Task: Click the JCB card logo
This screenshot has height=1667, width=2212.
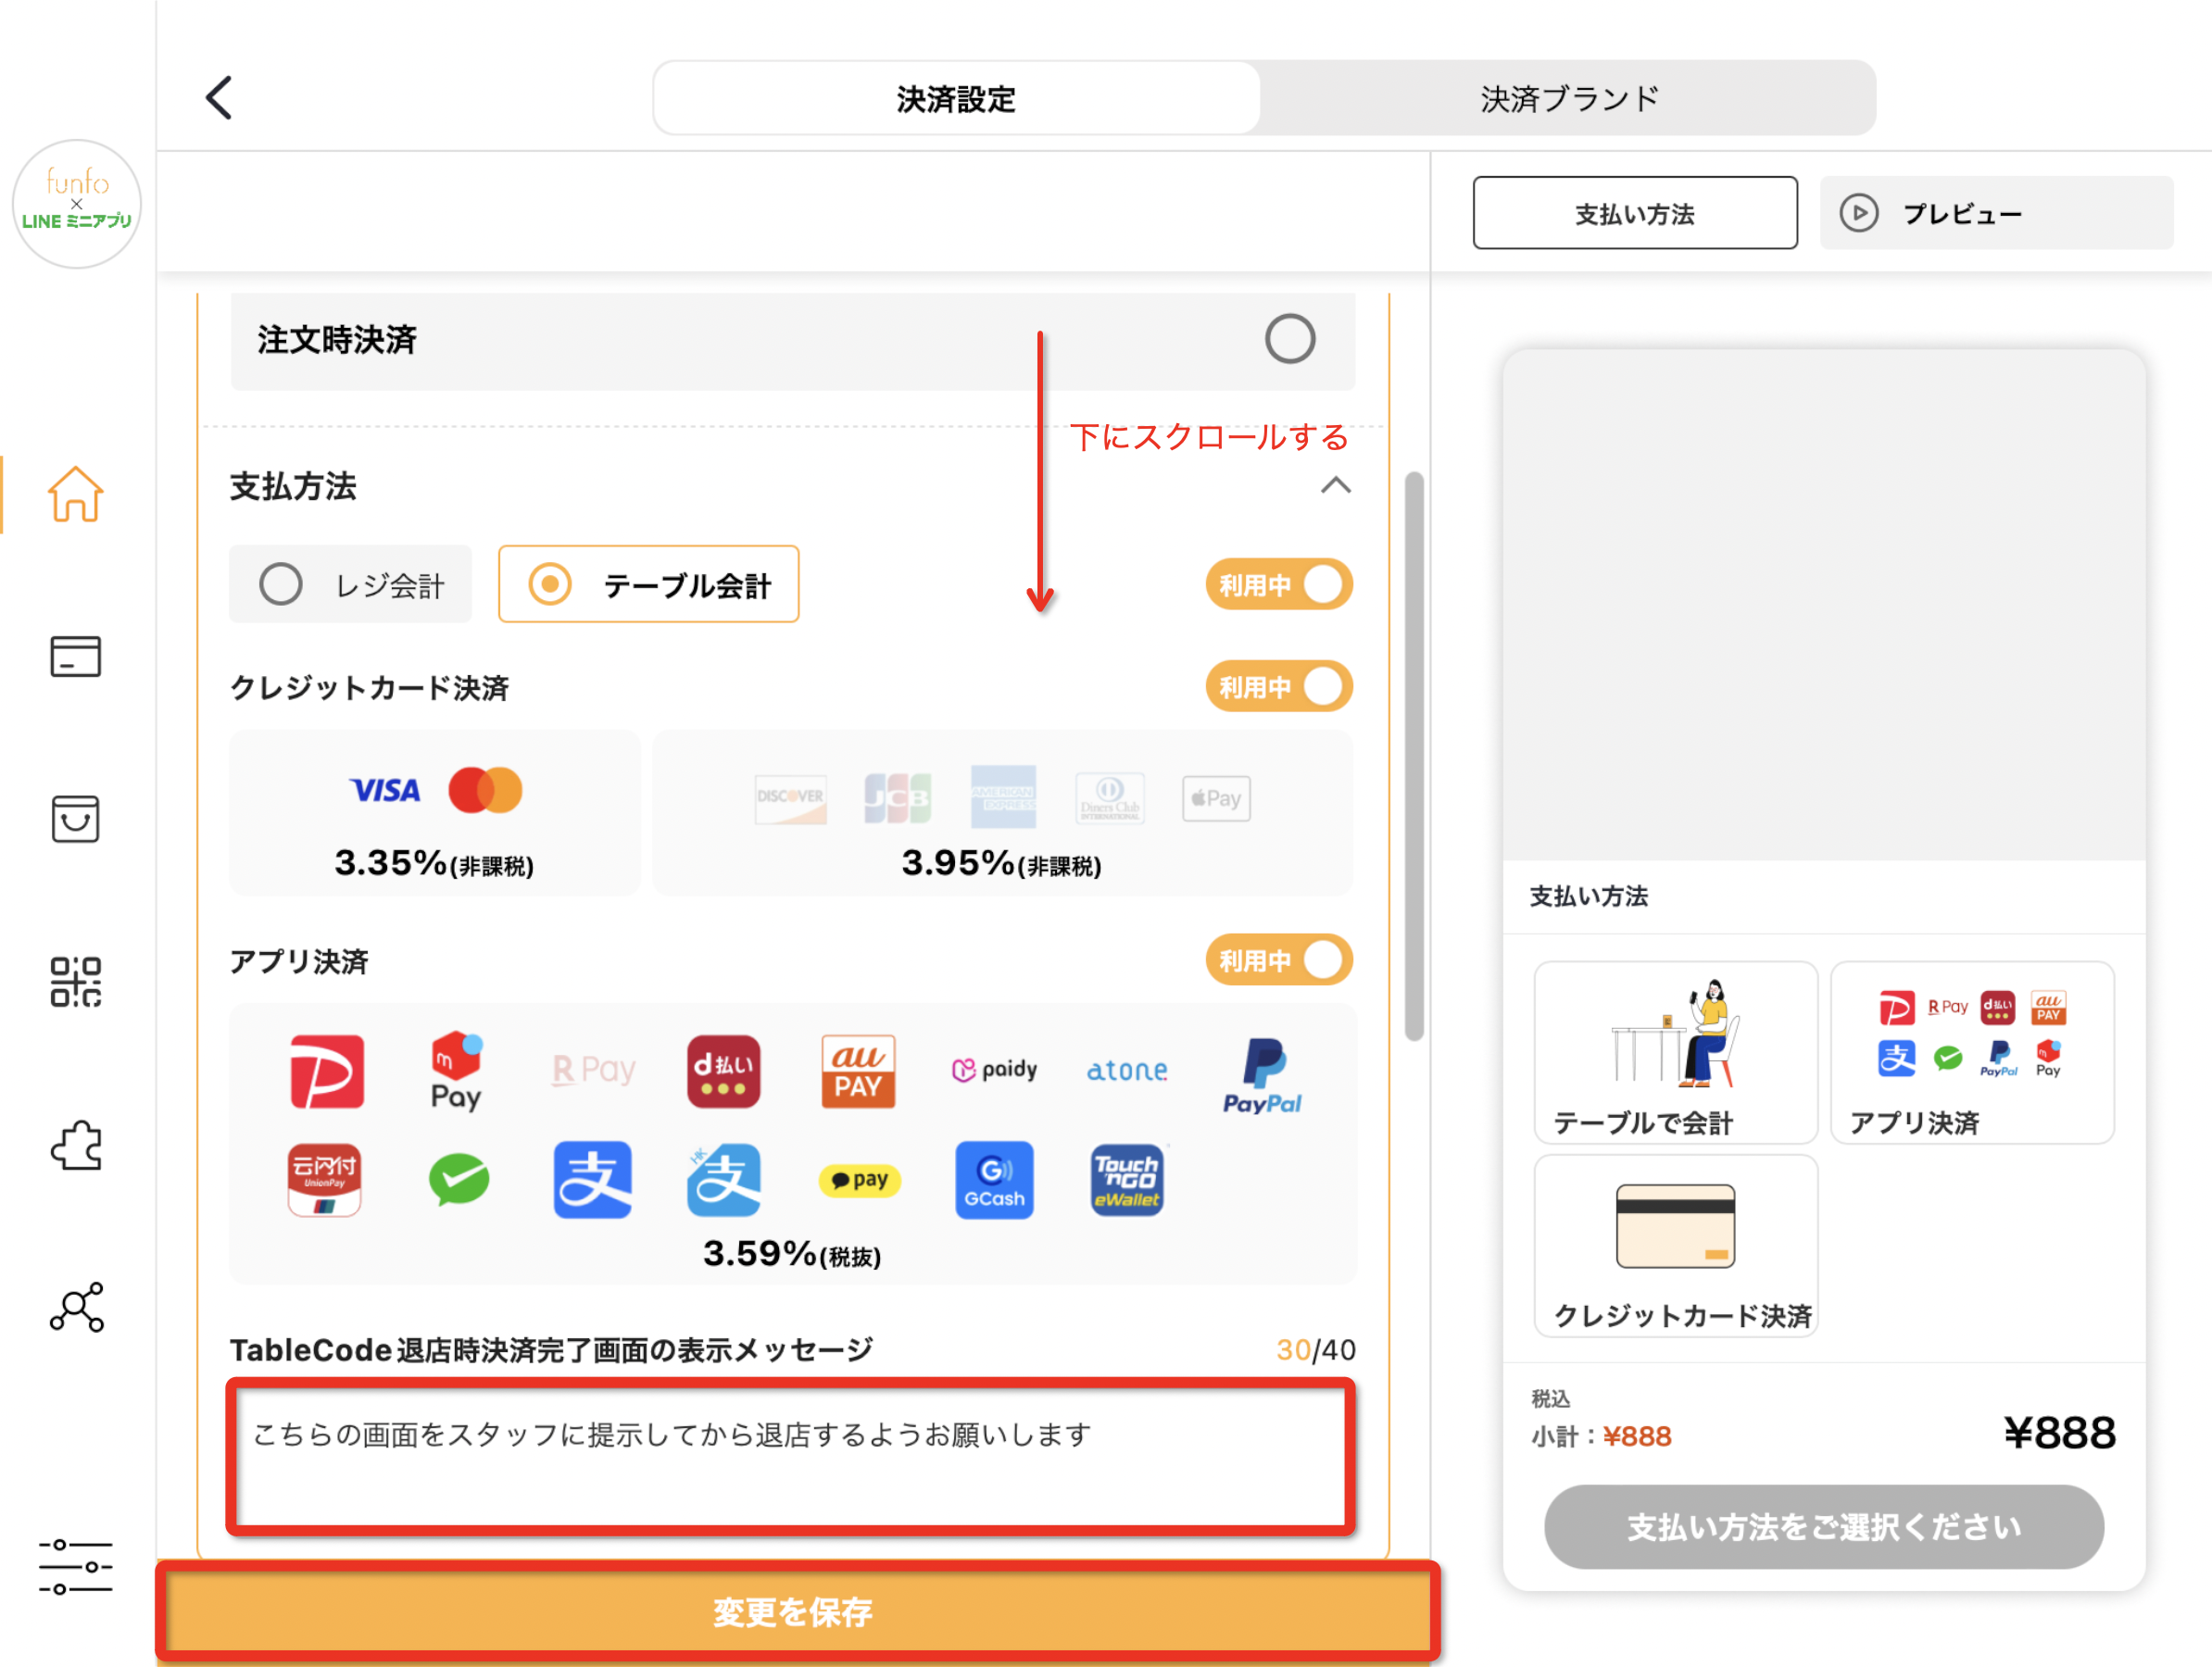Action: (898, 798)
